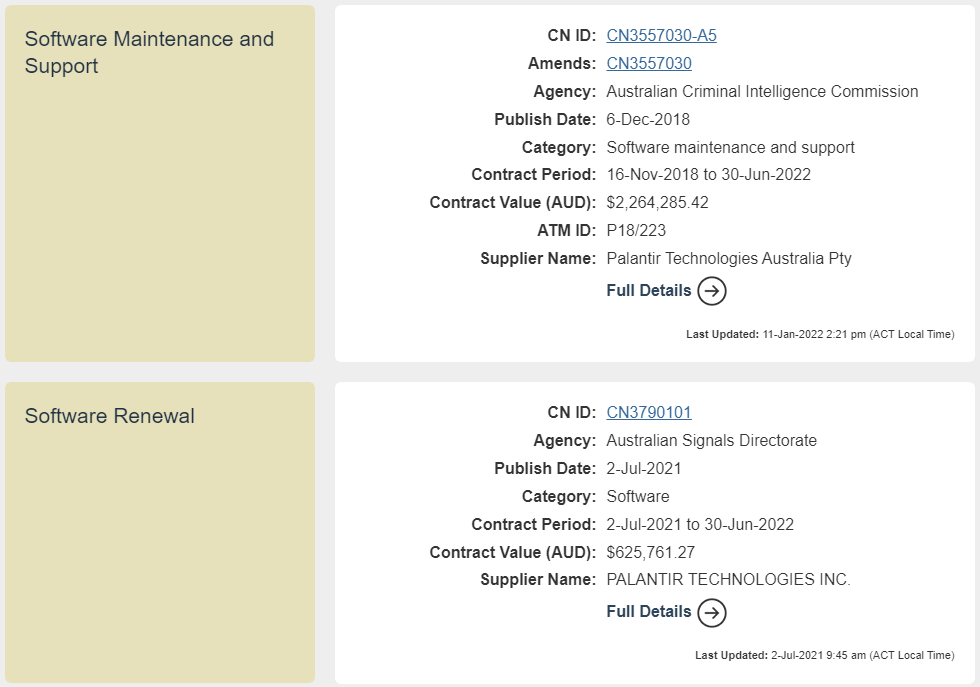Click the arrow icon beside Full Details for CN3790101
The width and height of the screenshot is (980, 687).
(x=712, y=612)
